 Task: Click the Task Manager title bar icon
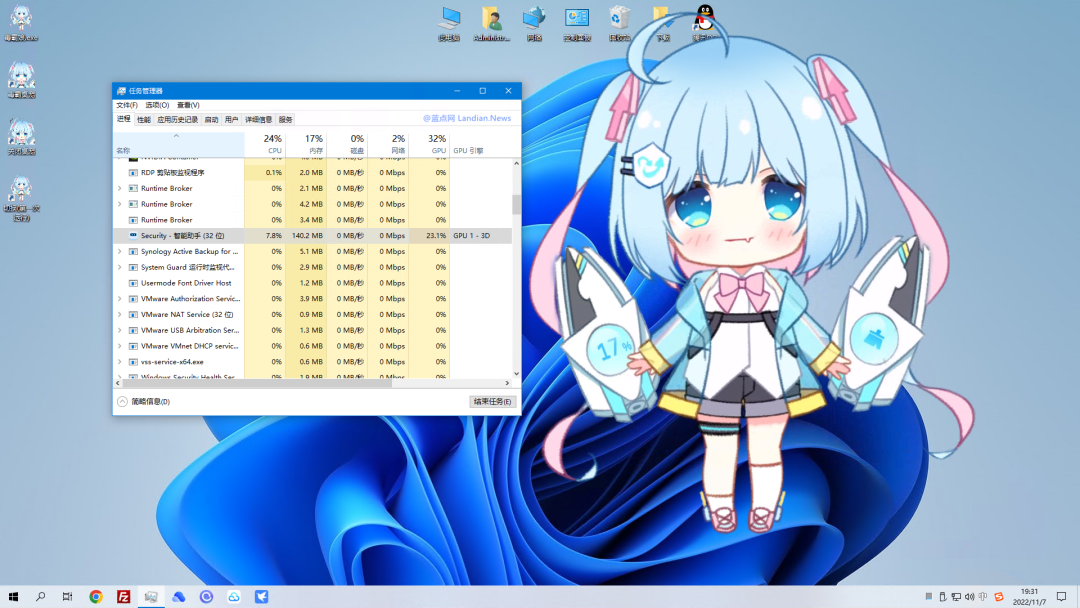click(x=121, y=91)
